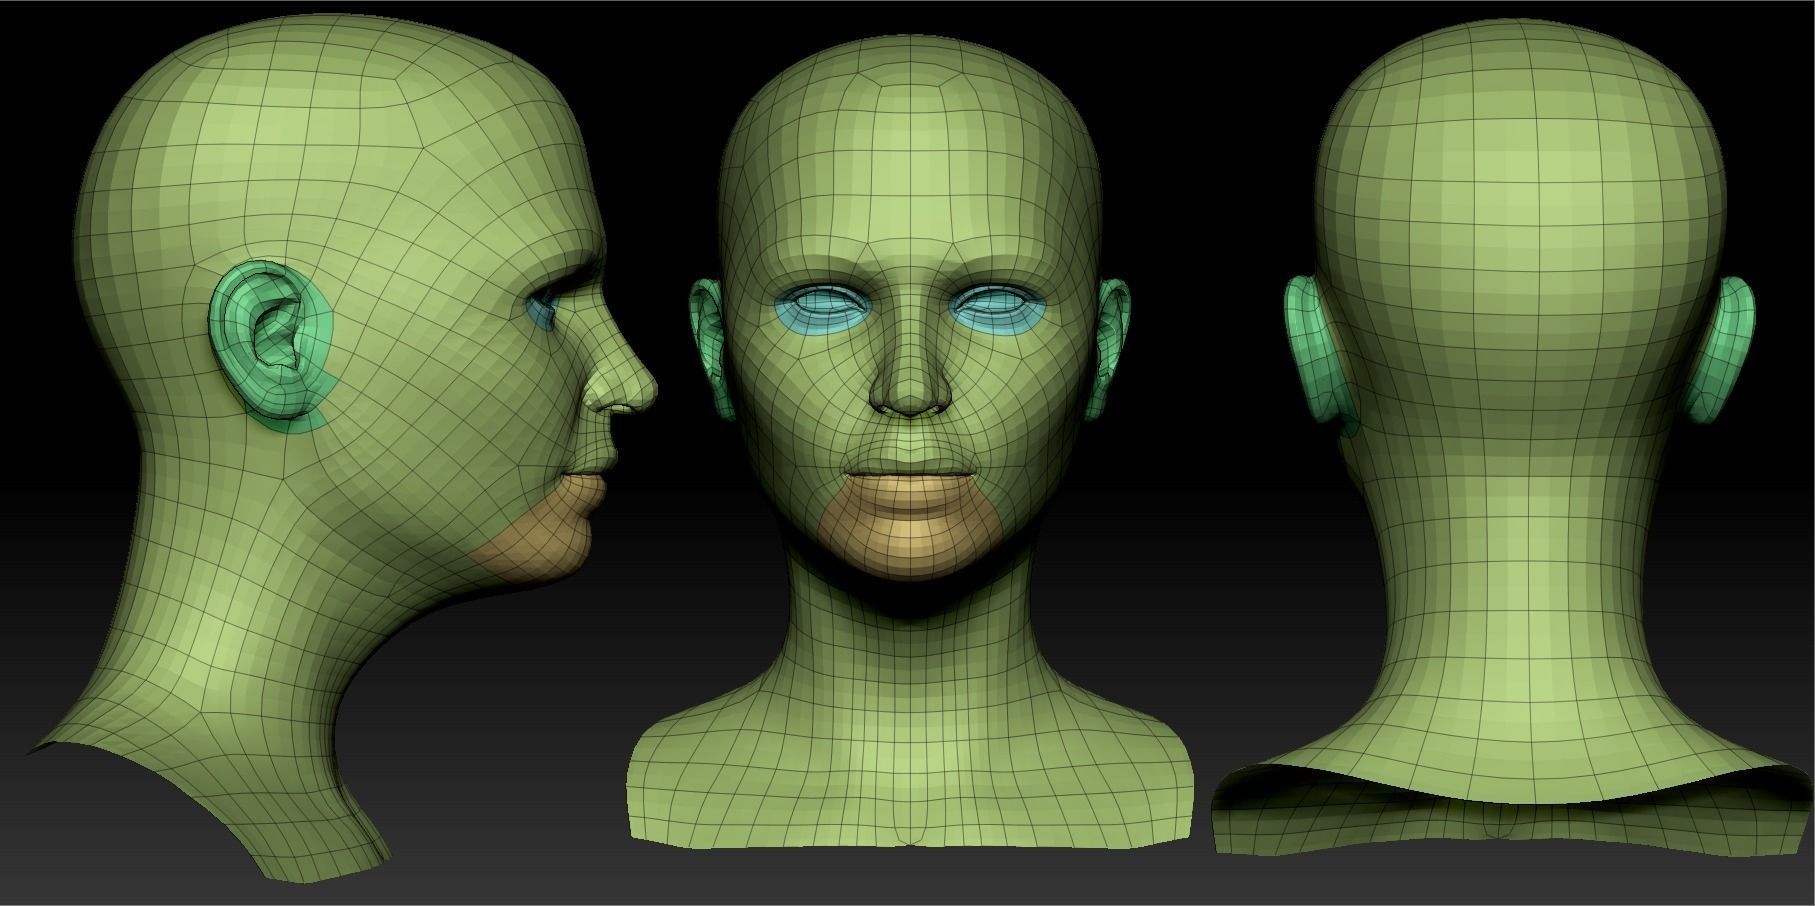
Task: Select the teal ear on the profile head
Action: click(272, 346)
